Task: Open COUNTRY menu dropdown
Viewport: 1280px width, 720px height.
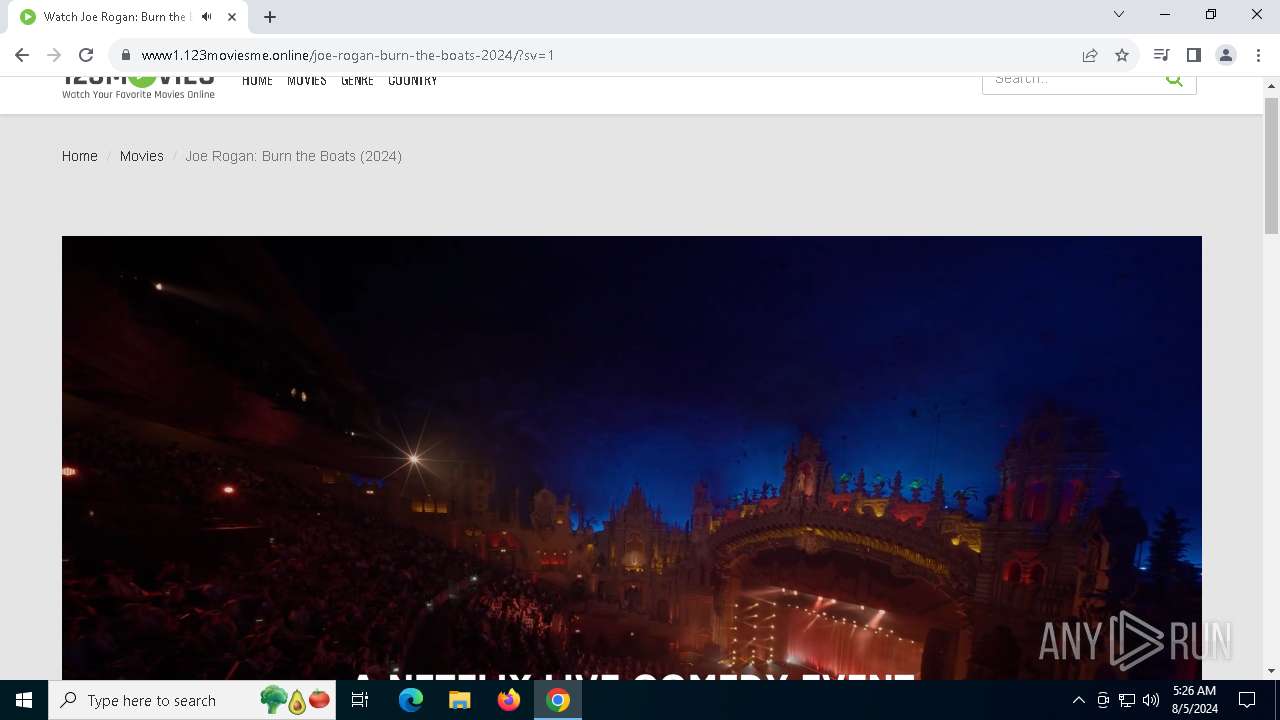Action: [413, 80]
